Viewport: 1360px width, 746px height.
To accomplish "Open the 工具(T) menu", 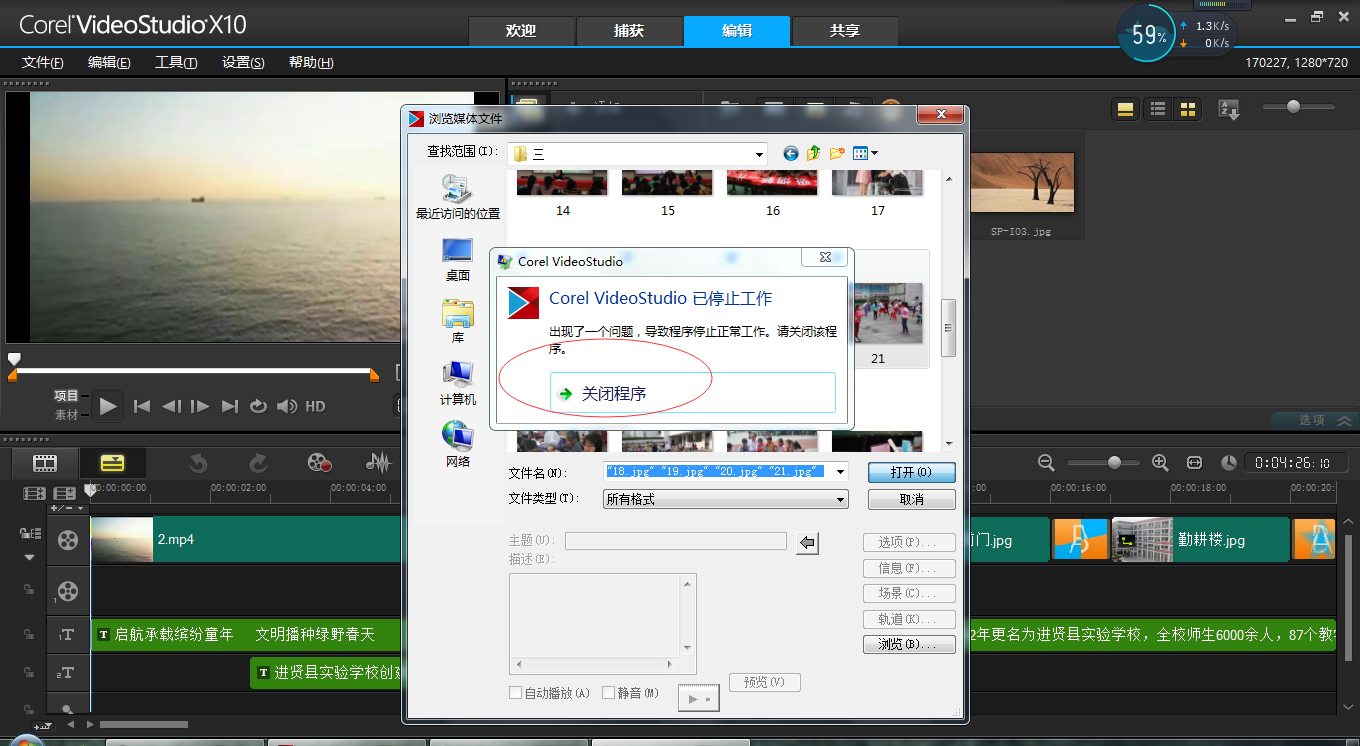I will [176, 62].
